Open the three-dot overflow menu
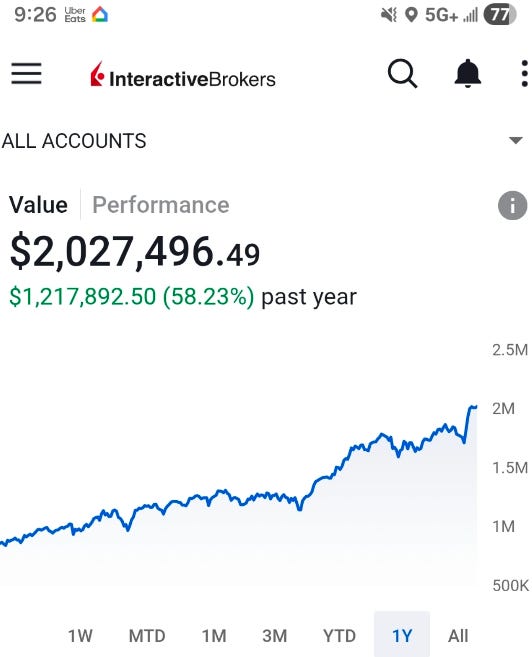532x657 pixels. (x=524, y=74)
